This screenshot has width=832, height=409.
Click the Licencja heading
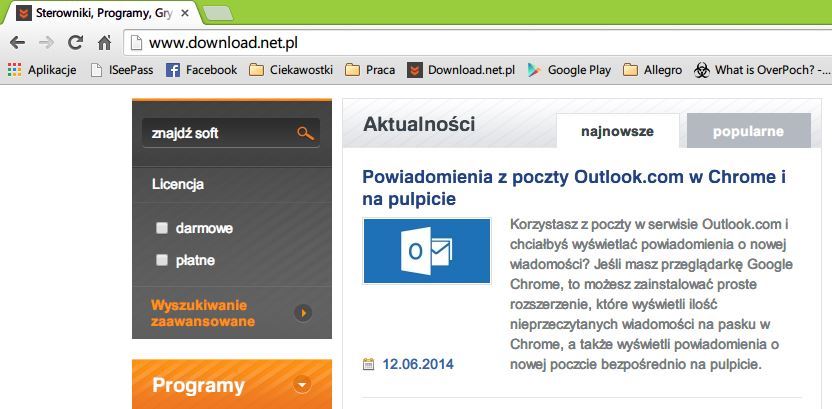[178, 185]
